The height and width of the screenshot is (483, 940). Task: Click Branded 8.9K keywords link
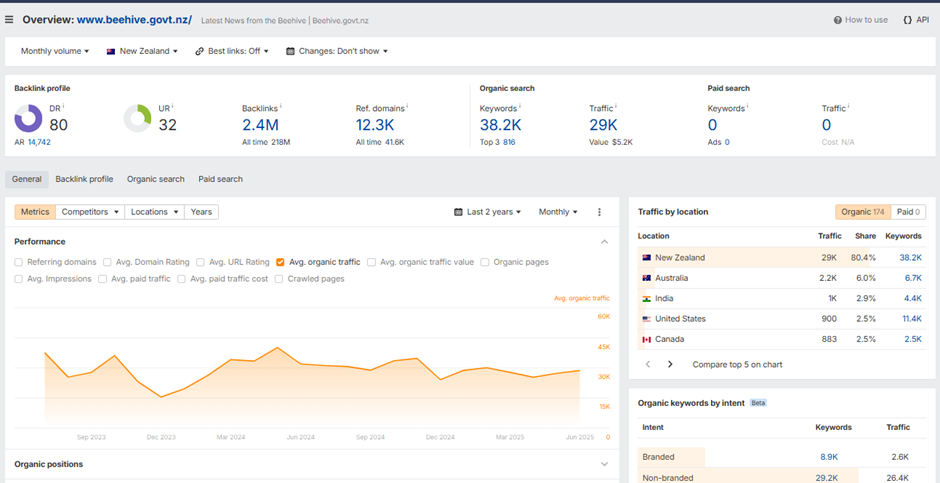pos(828,457)
